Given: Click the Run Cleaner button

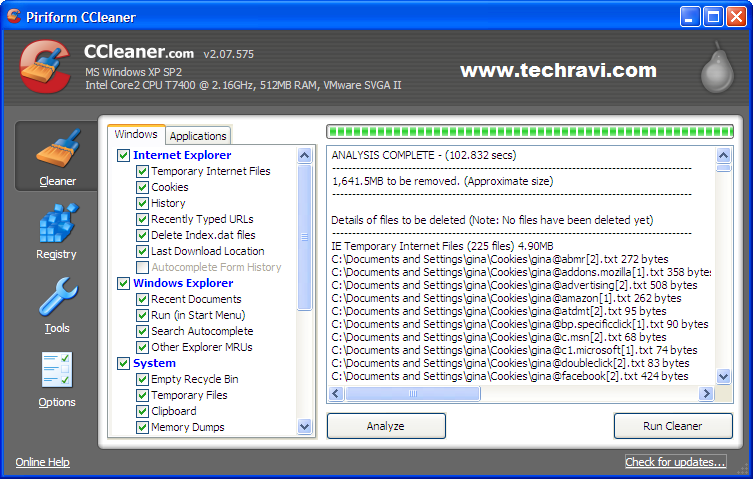Looking at the screenshot, I should click(673, 426).
